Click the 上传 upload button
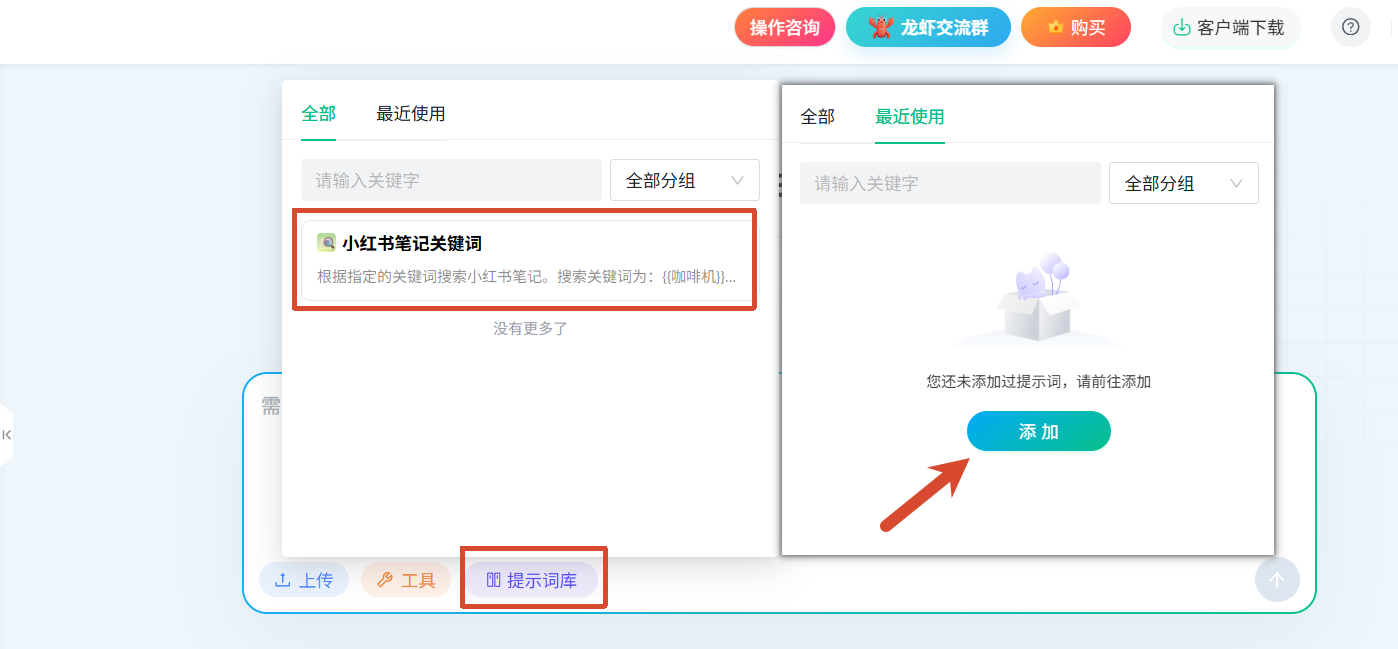The height and width of the screenshot is (649, 1398). [x=304, y=580]
